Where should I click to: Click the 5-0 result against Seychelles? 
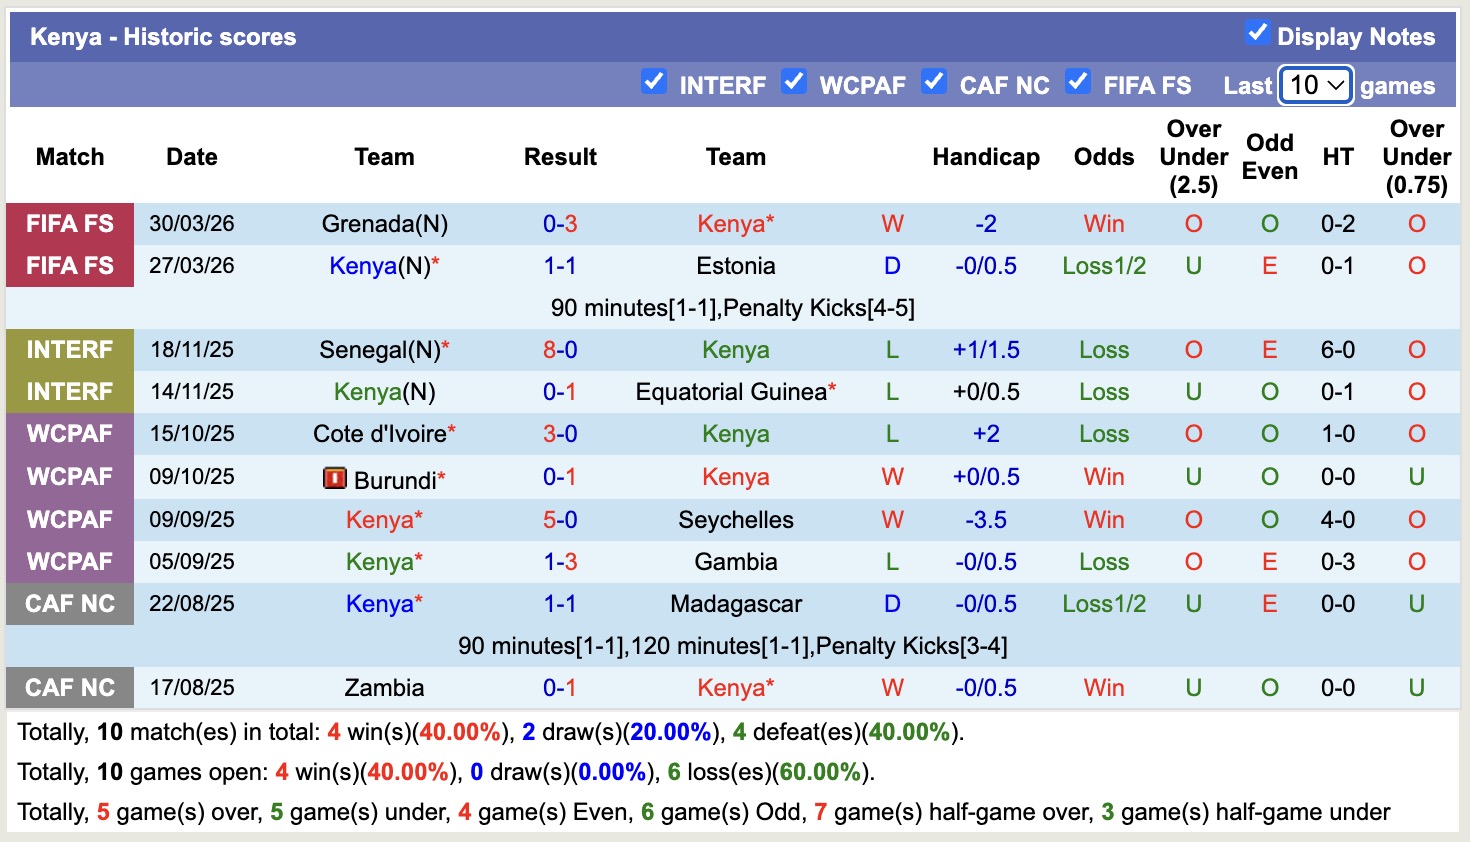[x=560, y=520]
